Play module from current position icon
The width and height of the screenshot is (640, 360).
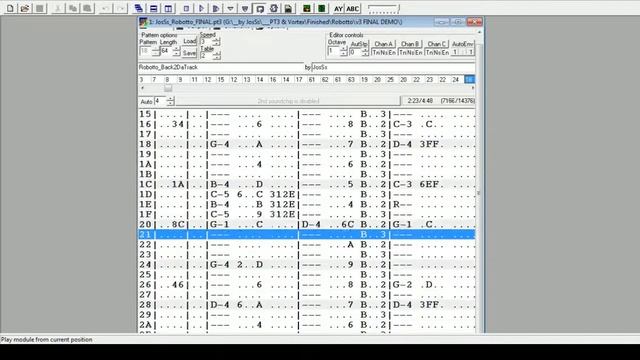click(201, 8)
